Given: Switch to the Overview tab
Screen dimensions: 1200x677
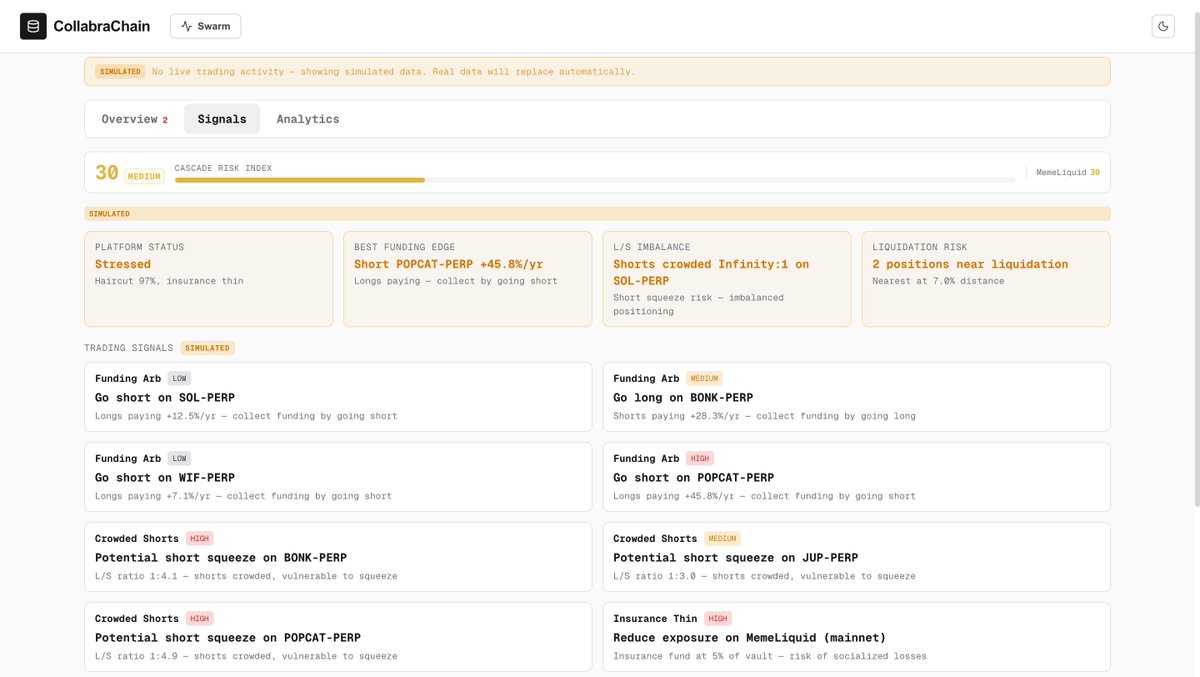Looking at the screenshot, I should click(134, 119).
